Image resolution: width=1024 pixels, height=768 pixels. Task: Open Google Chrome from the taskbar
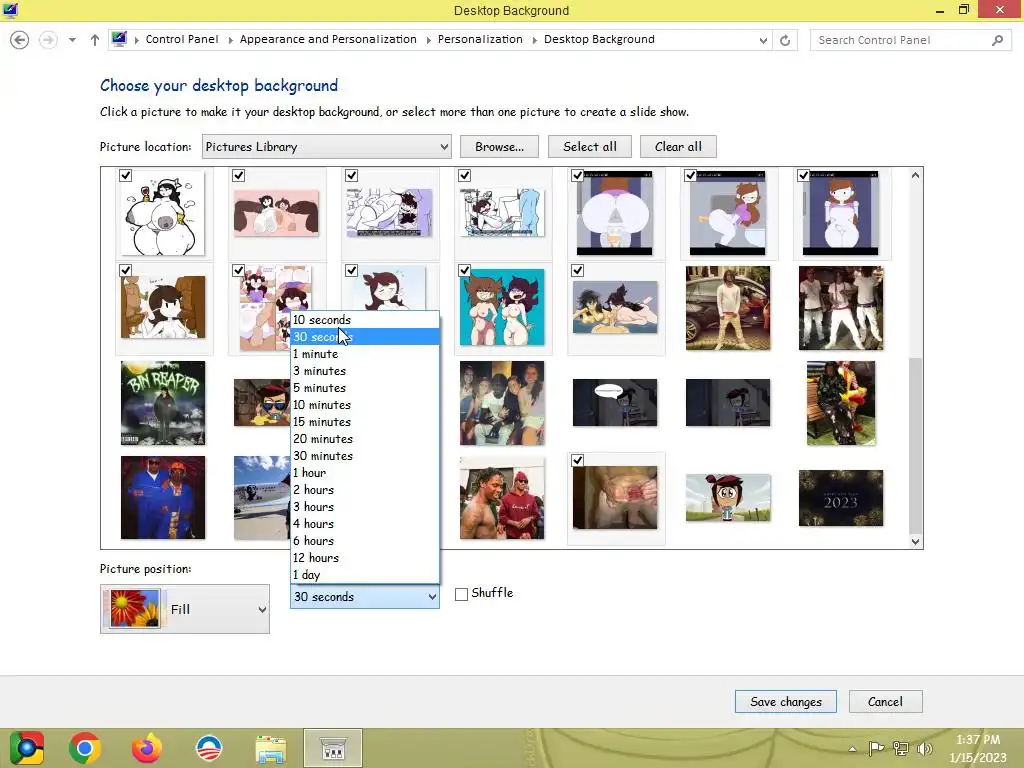click(85, 748)
